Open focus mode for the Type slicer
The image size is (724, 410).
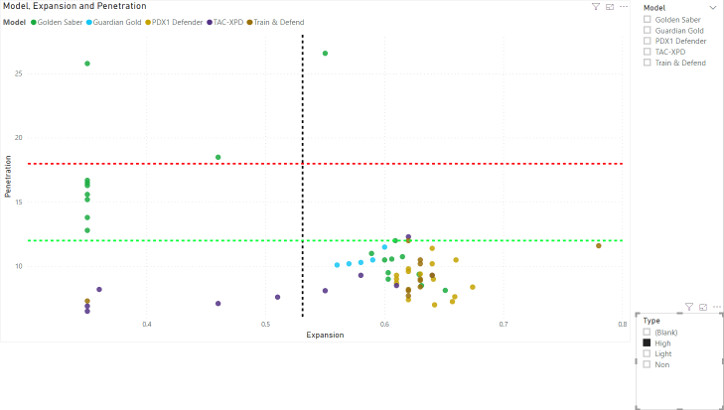click(x=703, y=307)
